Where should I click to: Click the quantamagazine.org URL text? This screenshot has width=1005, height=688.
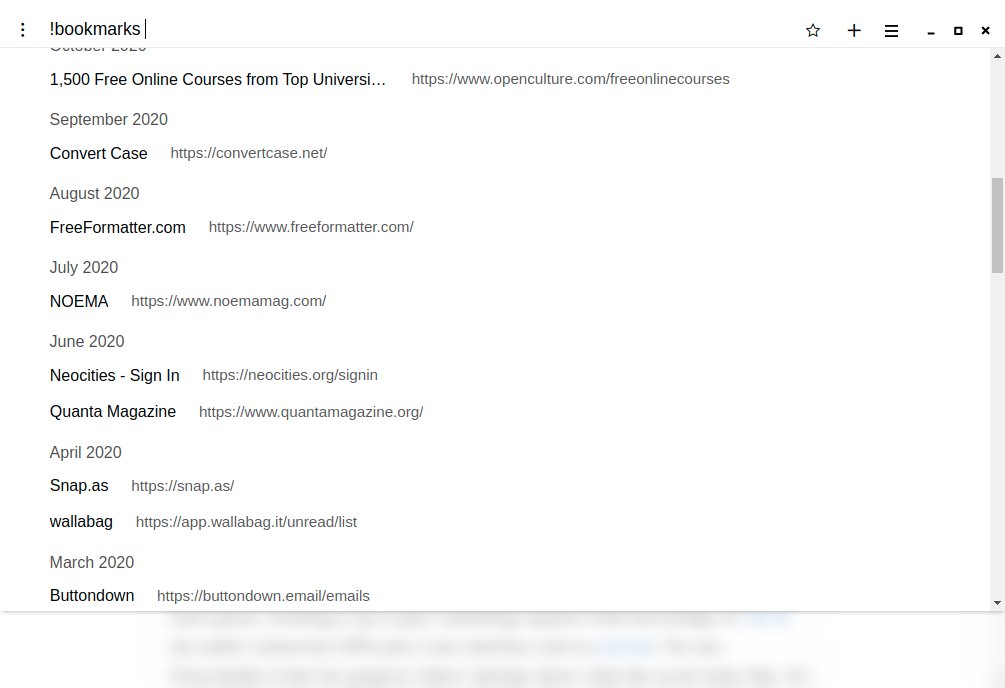311,412
